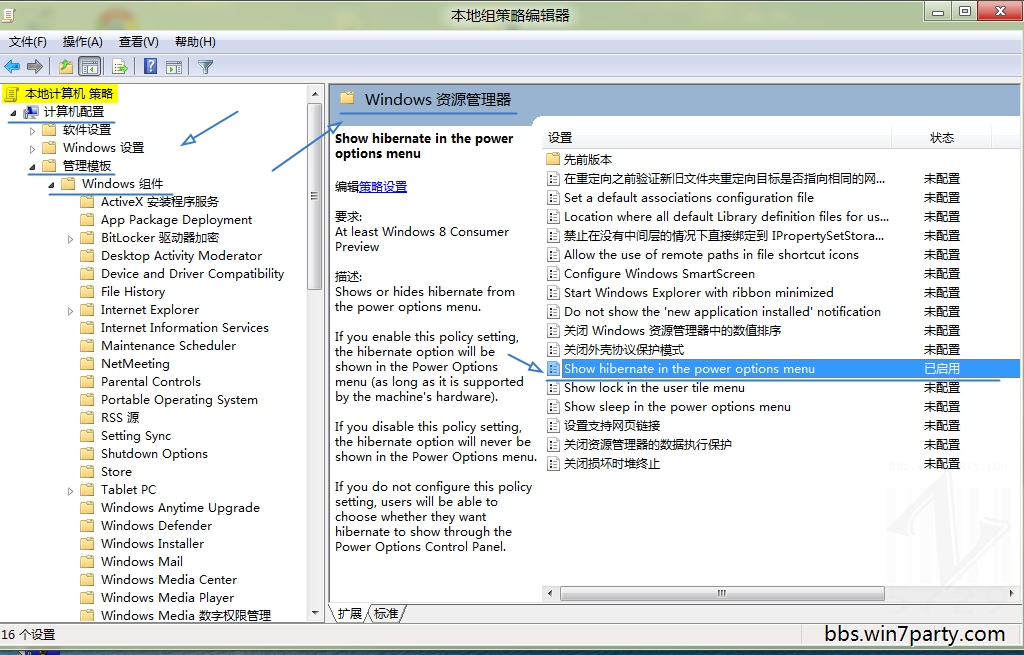The height and width of the screenshot is (655, 1024).
Task: Select the Desktop Activity Moderator folder
Action: click(182, 256)
